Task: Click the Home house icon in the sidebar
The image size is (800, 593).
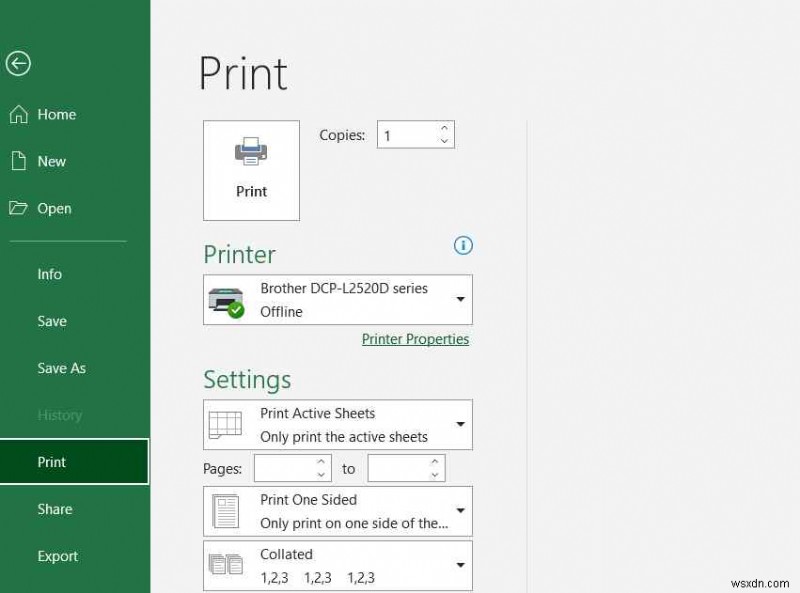Action: click(18, 113)
